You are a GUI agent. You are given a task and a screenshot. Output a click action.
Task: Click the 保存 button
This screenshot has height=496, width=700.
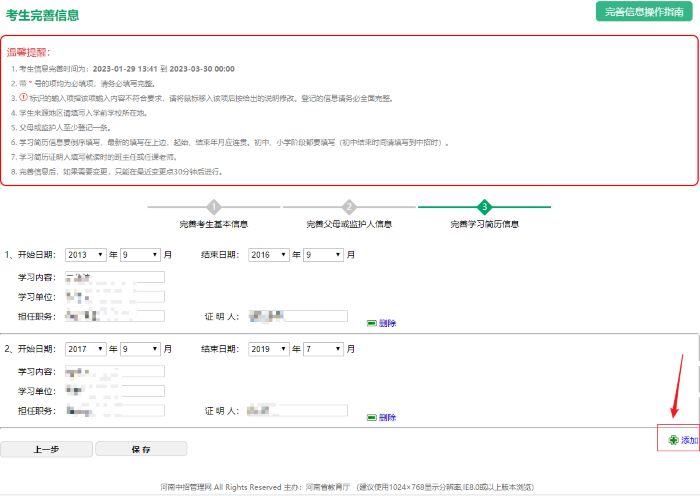(141, 449)
